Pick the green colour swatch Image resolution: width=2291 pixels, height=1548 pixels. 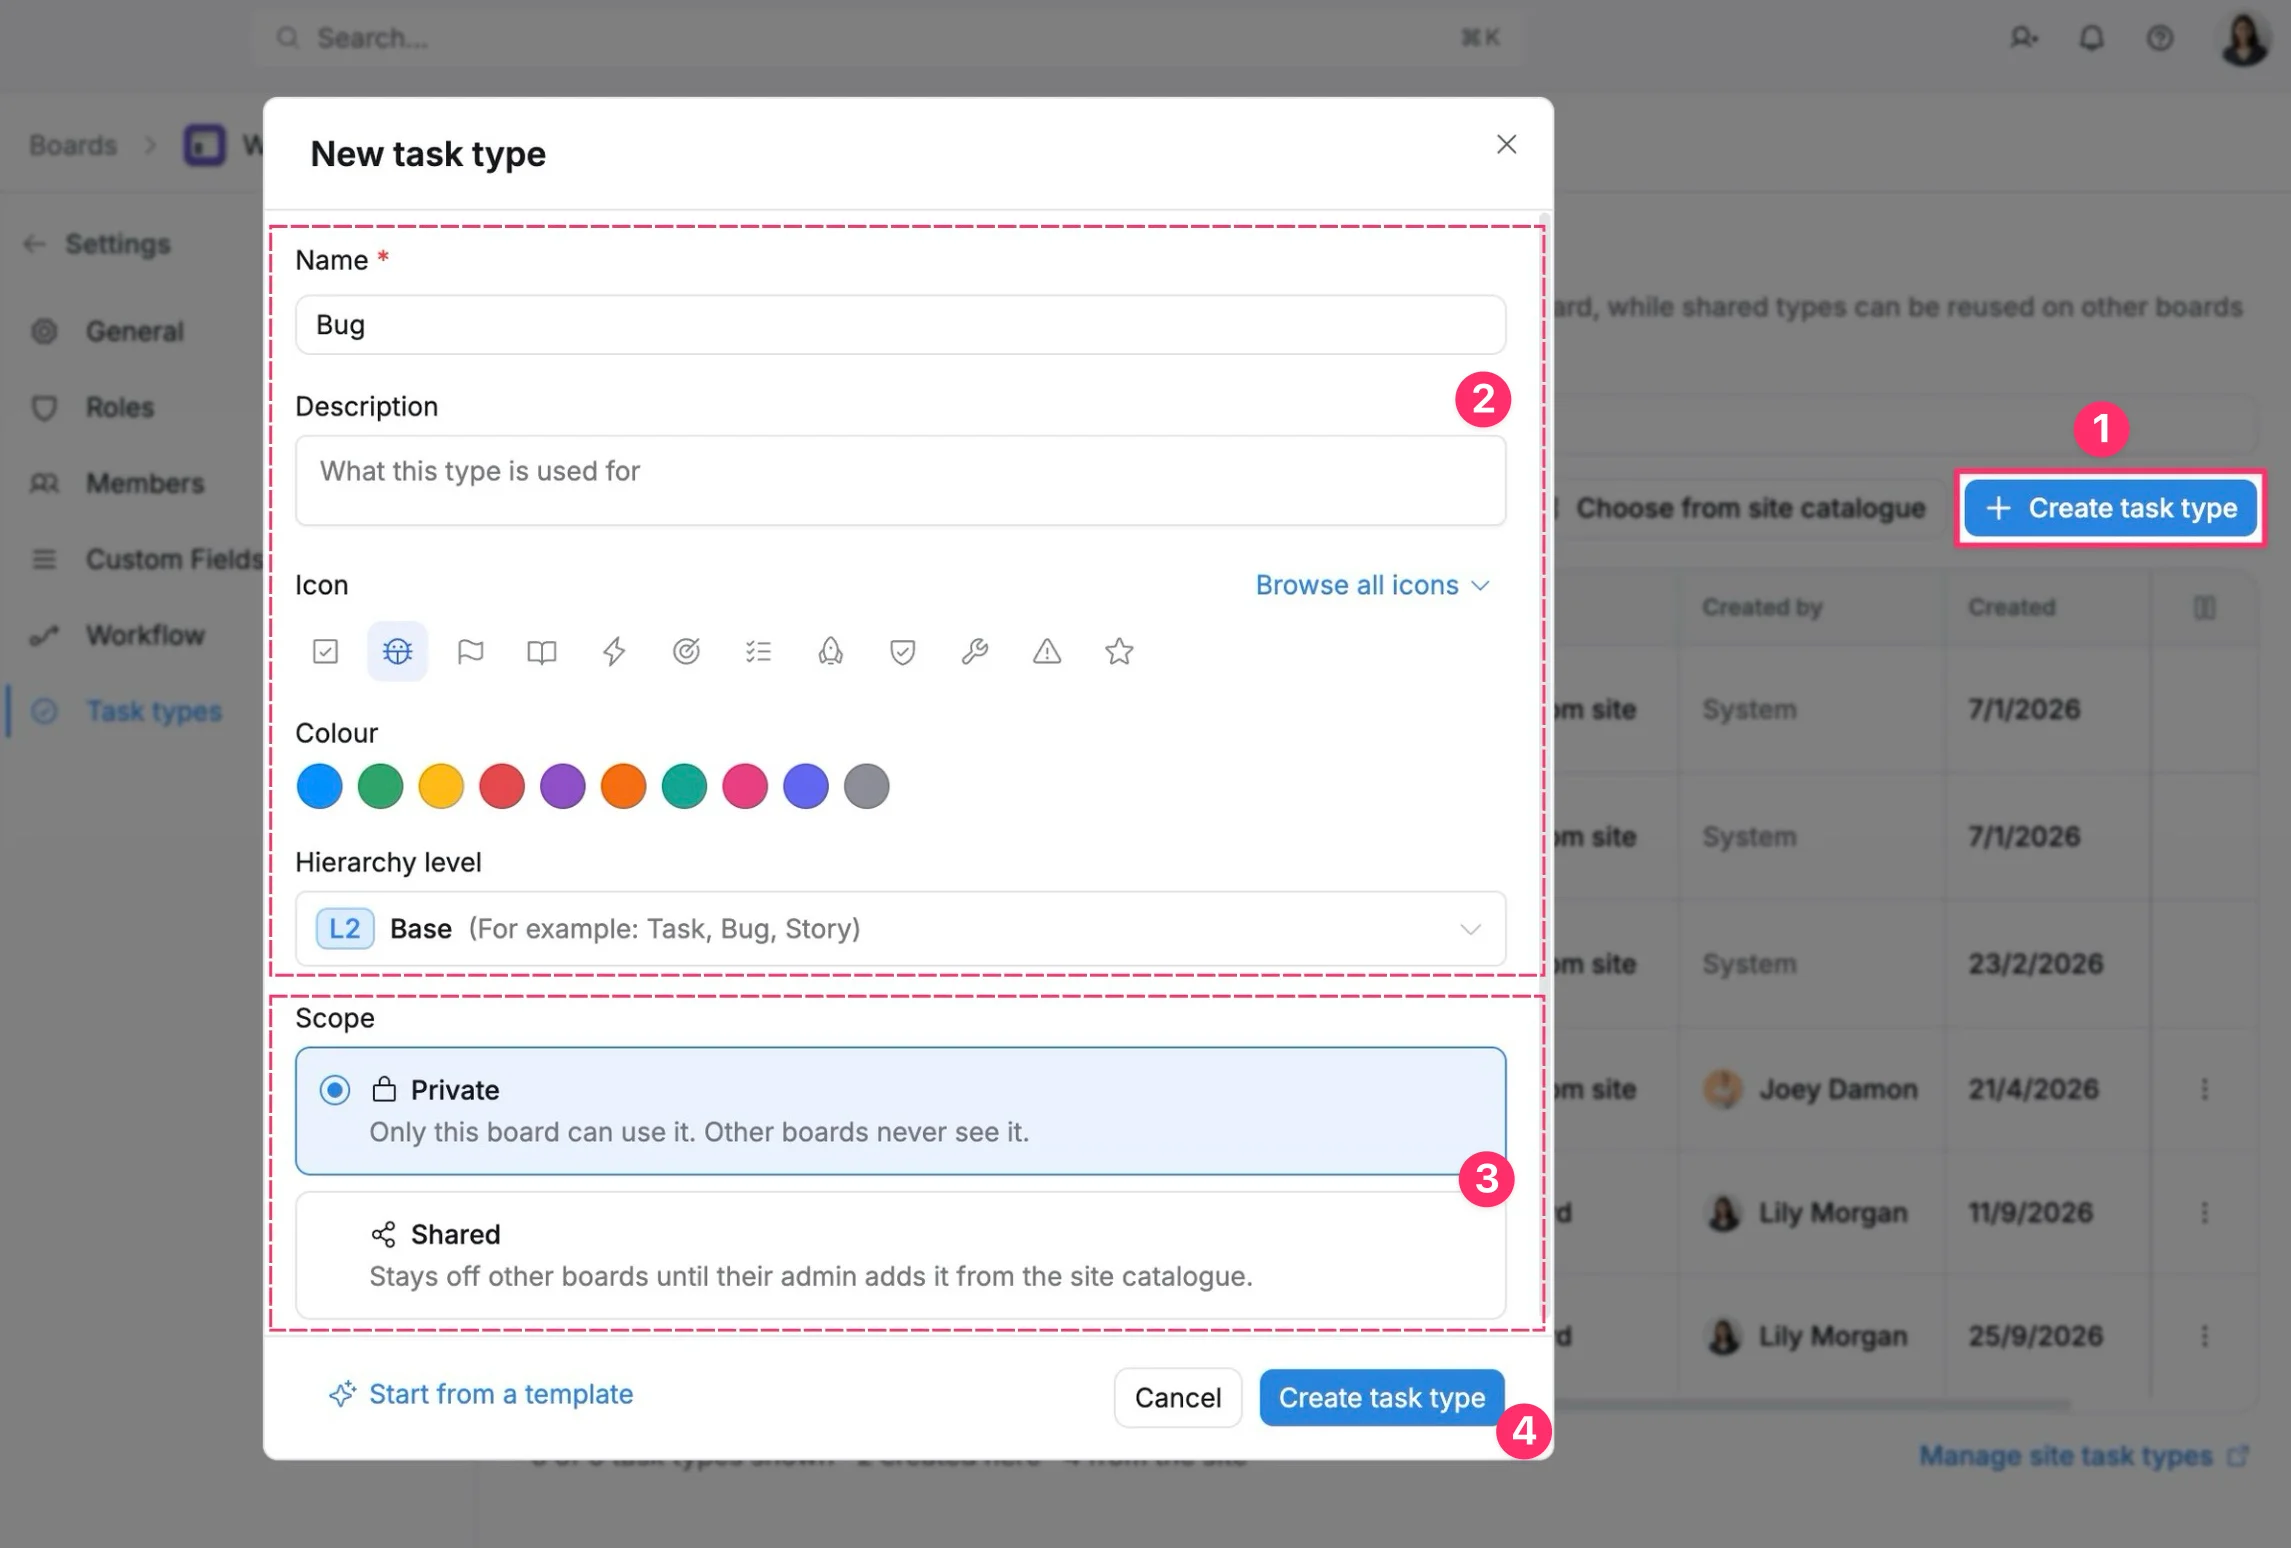pyautogui.click(x=381, y=786)
